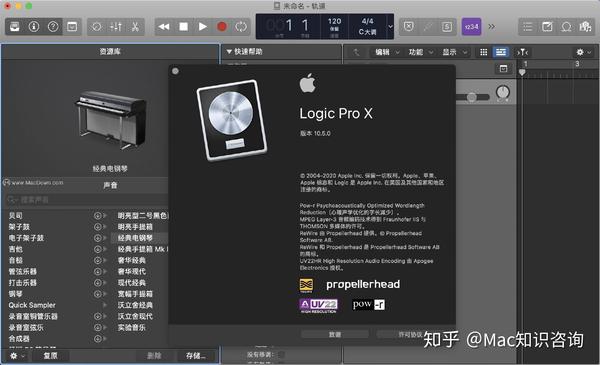Expand the 吉他 category arrow
This screenshot has width=600, height=365.
click(x=105, y=249)
